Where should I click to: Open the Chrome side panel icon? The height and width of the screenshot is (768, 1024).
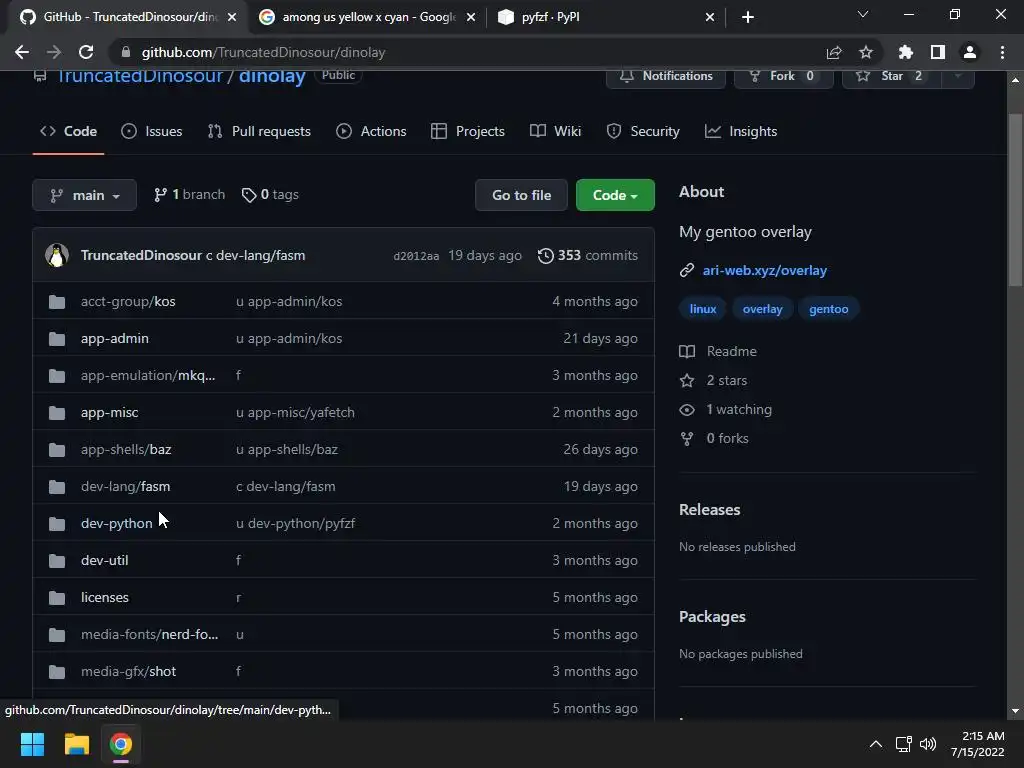(938, 52)
